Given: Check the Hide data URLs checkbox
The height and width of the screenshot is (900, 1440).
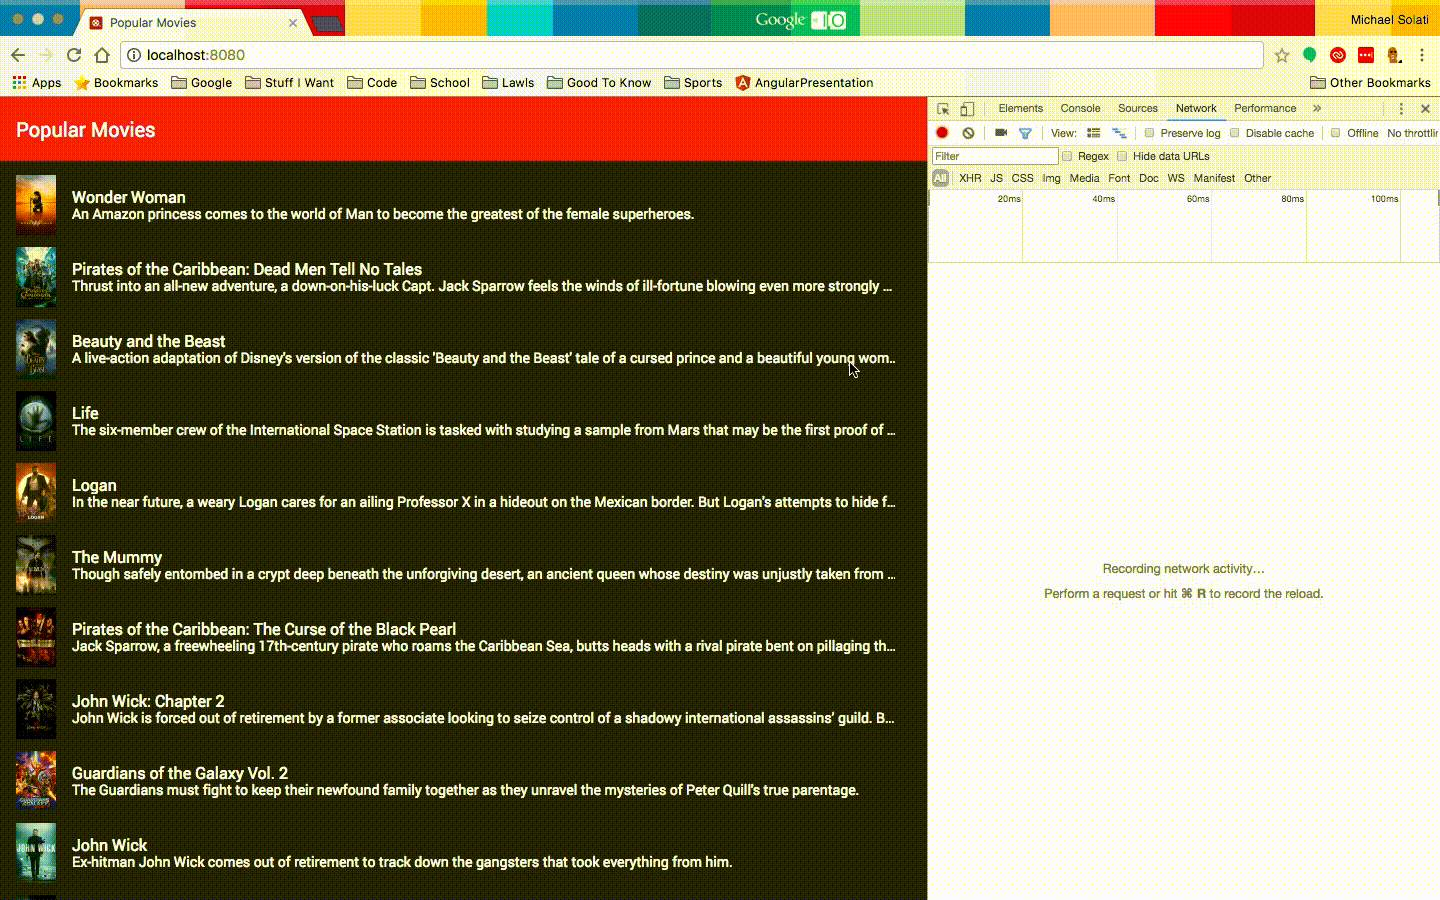Looking at the screenshot, I should [1122, 156].
